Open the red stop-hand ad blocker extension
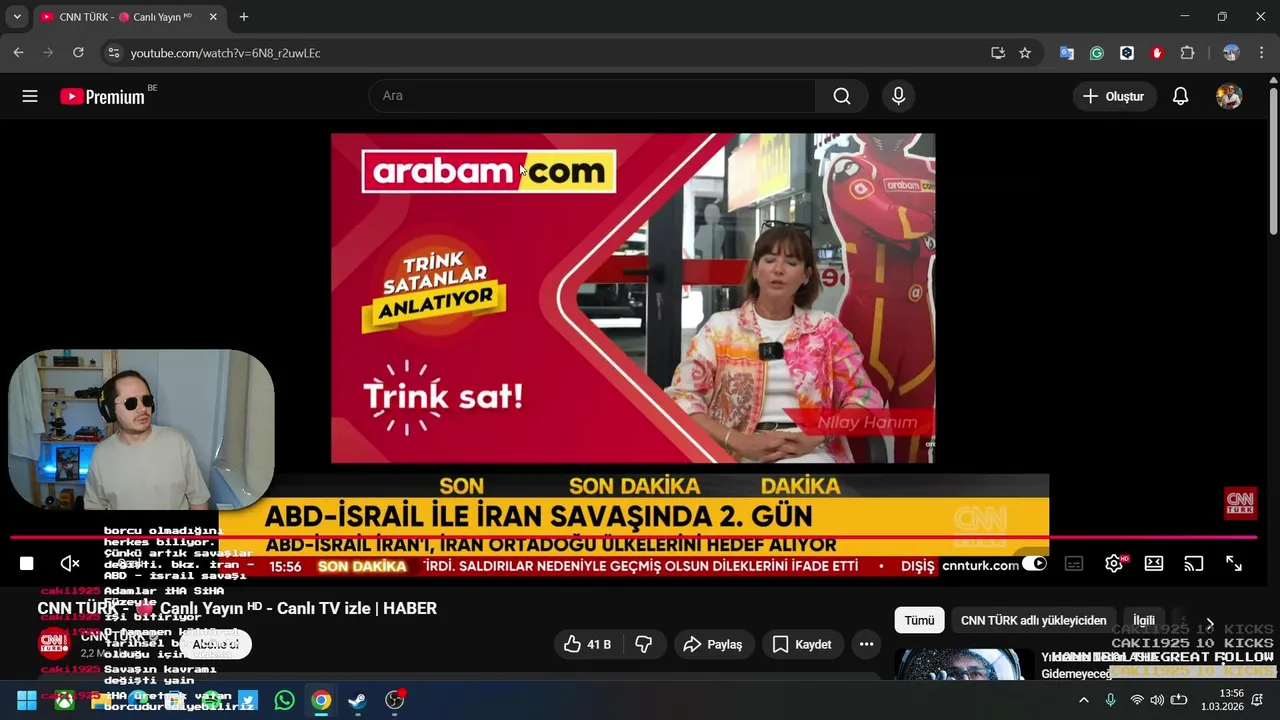Image resolution: width=1280 pixels, height=720 pixels. point(1157,53)
